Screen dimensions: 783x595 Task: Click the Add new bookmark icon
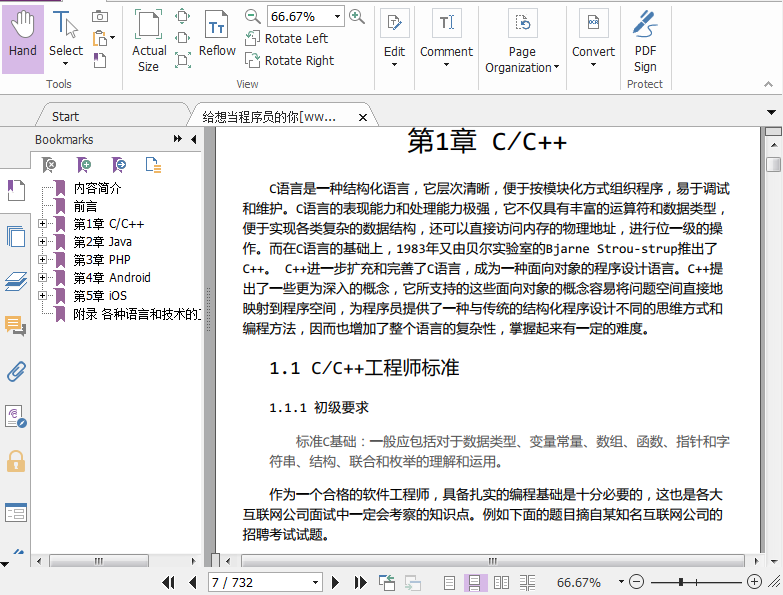click(x=84, y=165)
